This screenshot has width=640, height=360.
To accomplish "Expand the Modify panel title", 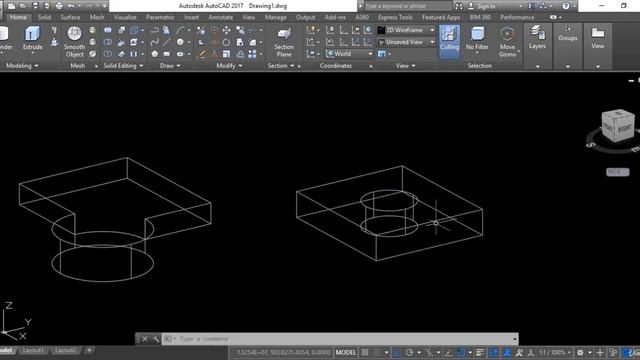I will [x=229, y=66].
